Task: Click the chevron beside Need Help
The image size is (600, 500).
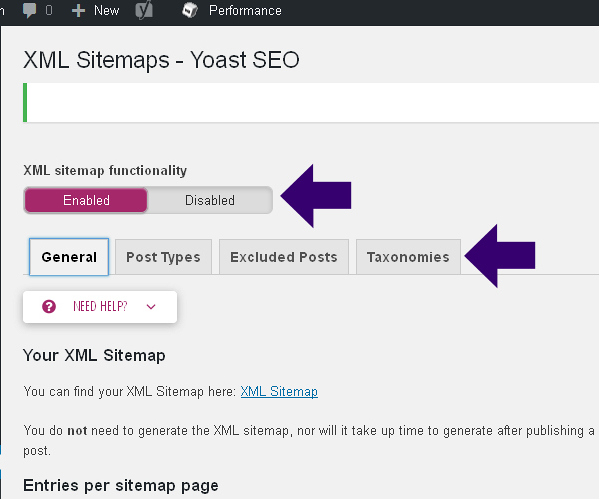Action: (x=151, y=307)
